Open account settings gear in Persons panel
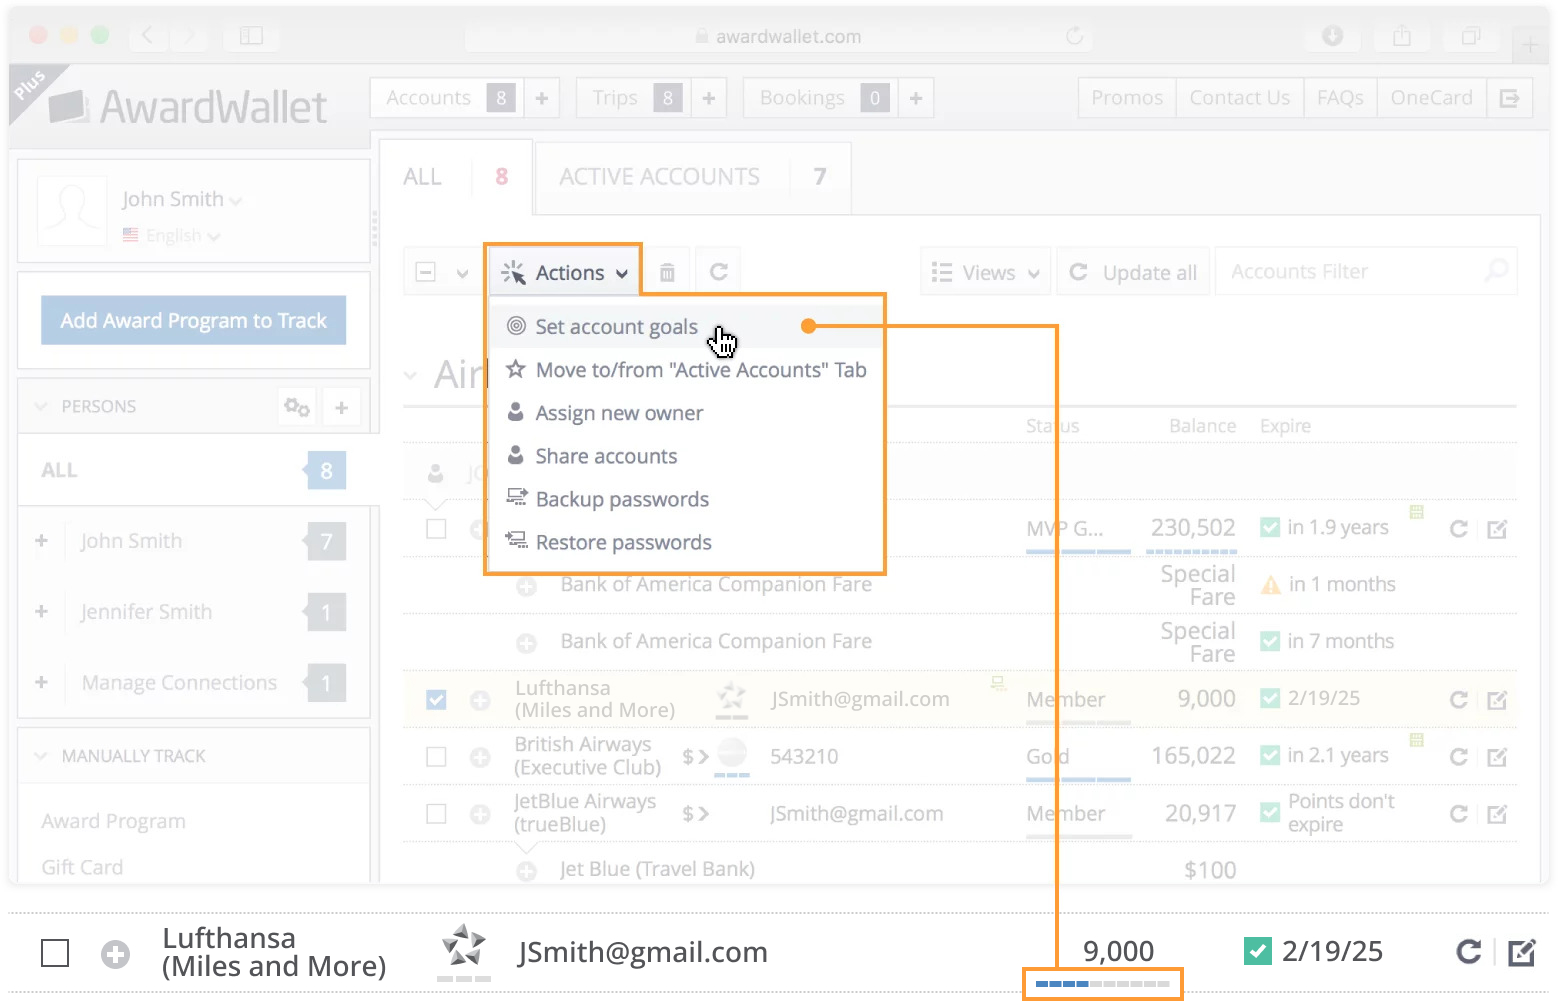Screen dimensions: 1558x1006 tap(296, 406)
